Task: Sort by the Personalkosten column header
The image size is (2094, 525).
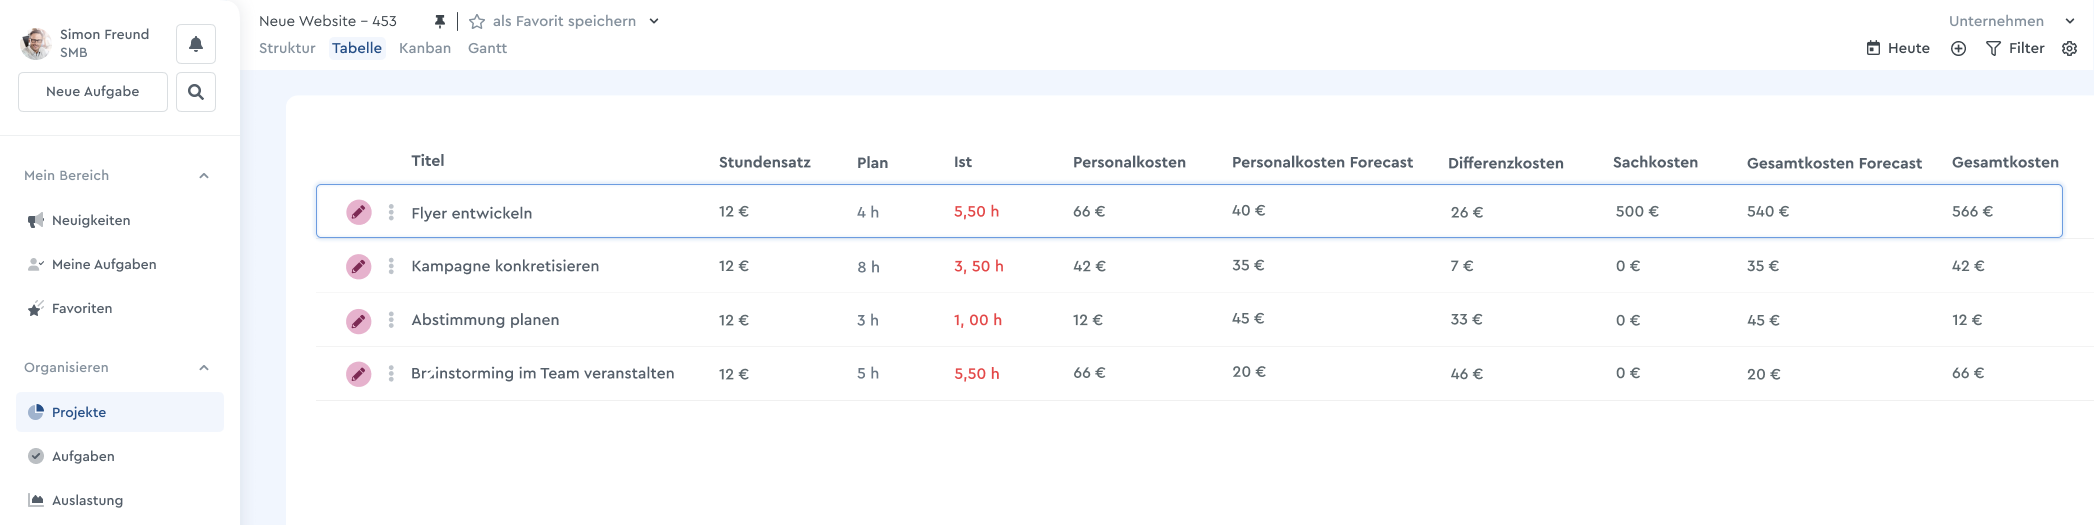Action: (1129, 162)
